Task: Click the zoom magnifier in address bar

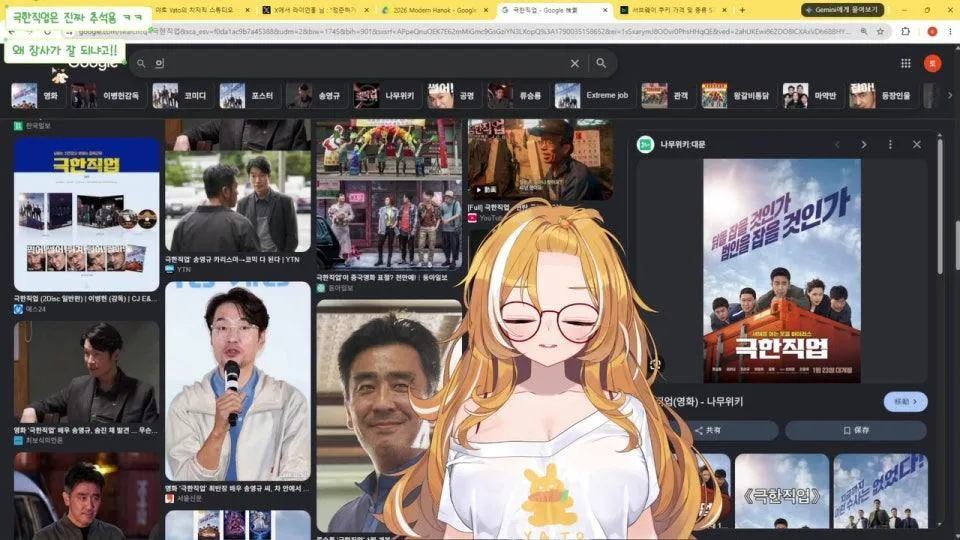Action: tap(863, 31)
